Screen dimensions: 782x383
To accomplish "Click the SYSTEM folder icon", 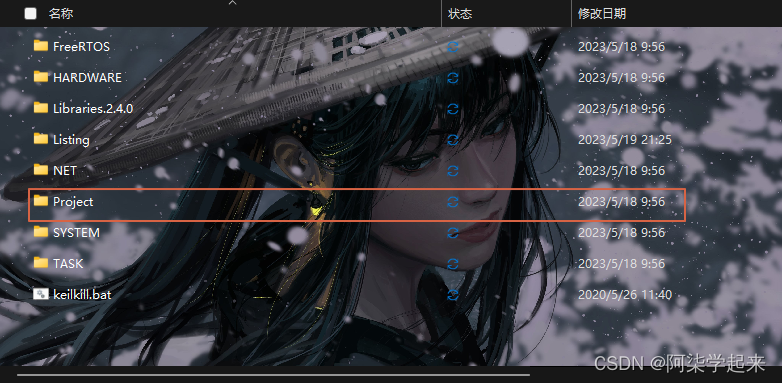I will 41,232.
